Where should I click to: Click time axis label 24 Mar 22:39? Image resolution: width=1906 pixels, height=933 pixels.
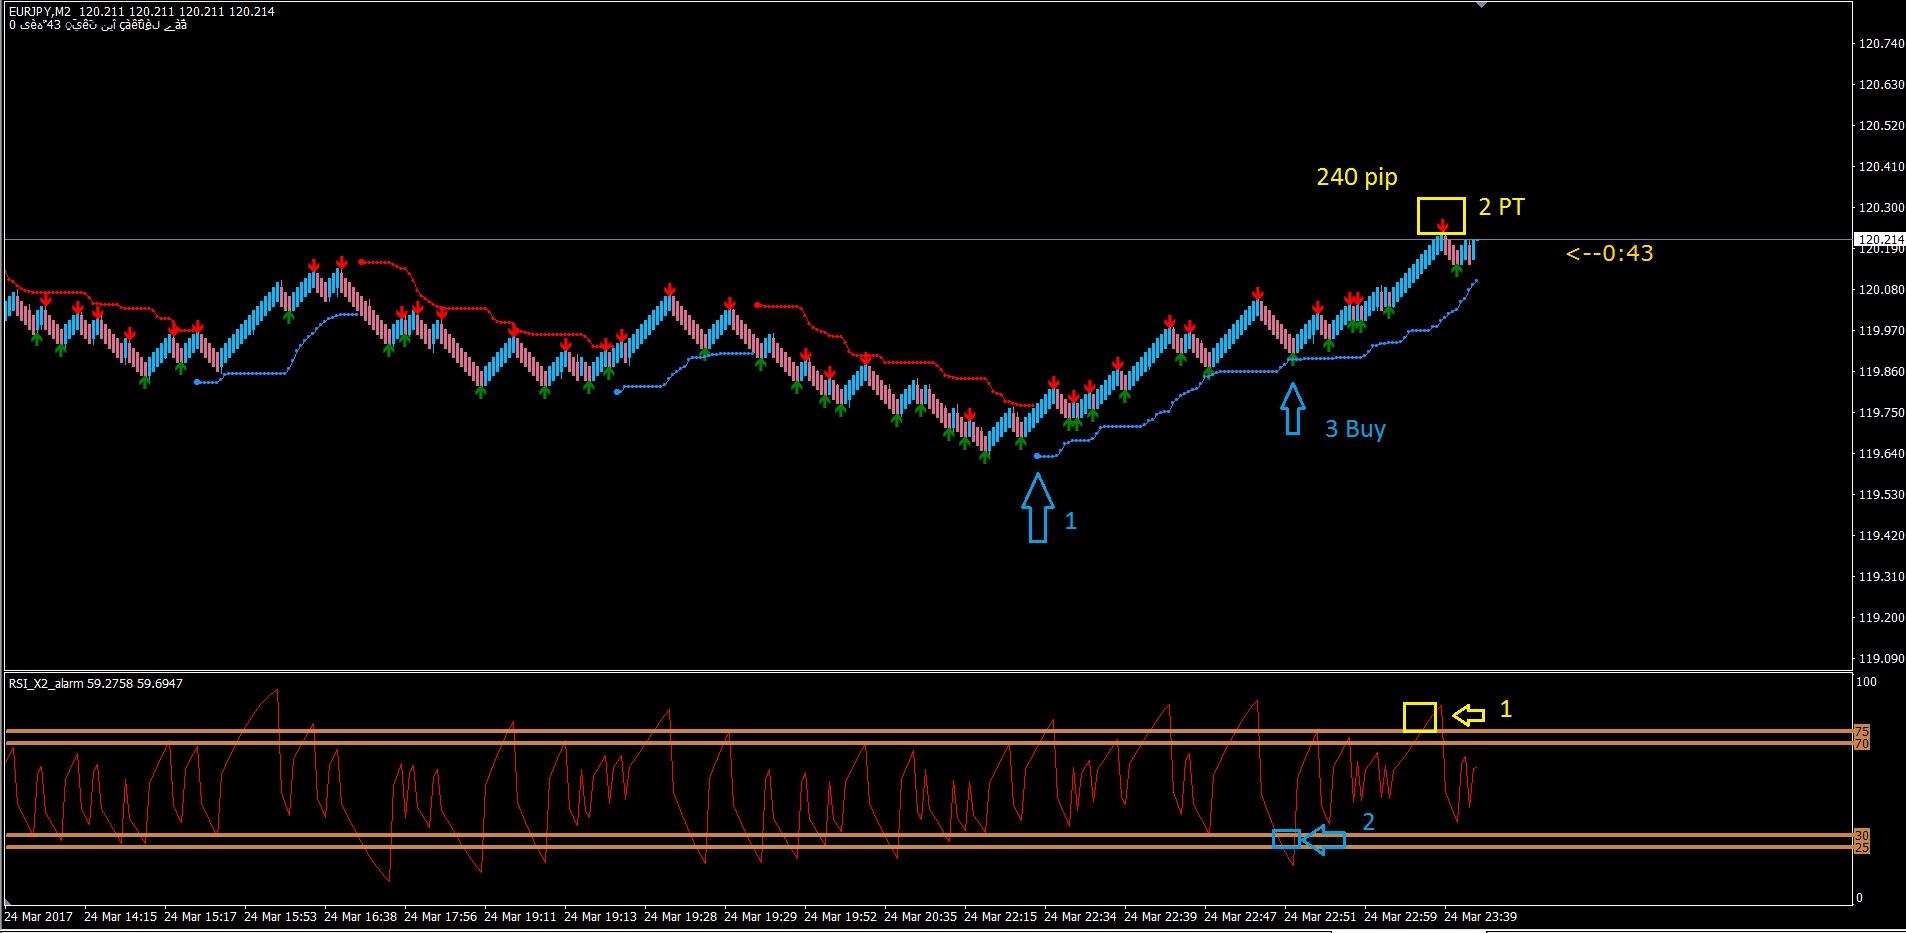click(x=1160, y=917)
